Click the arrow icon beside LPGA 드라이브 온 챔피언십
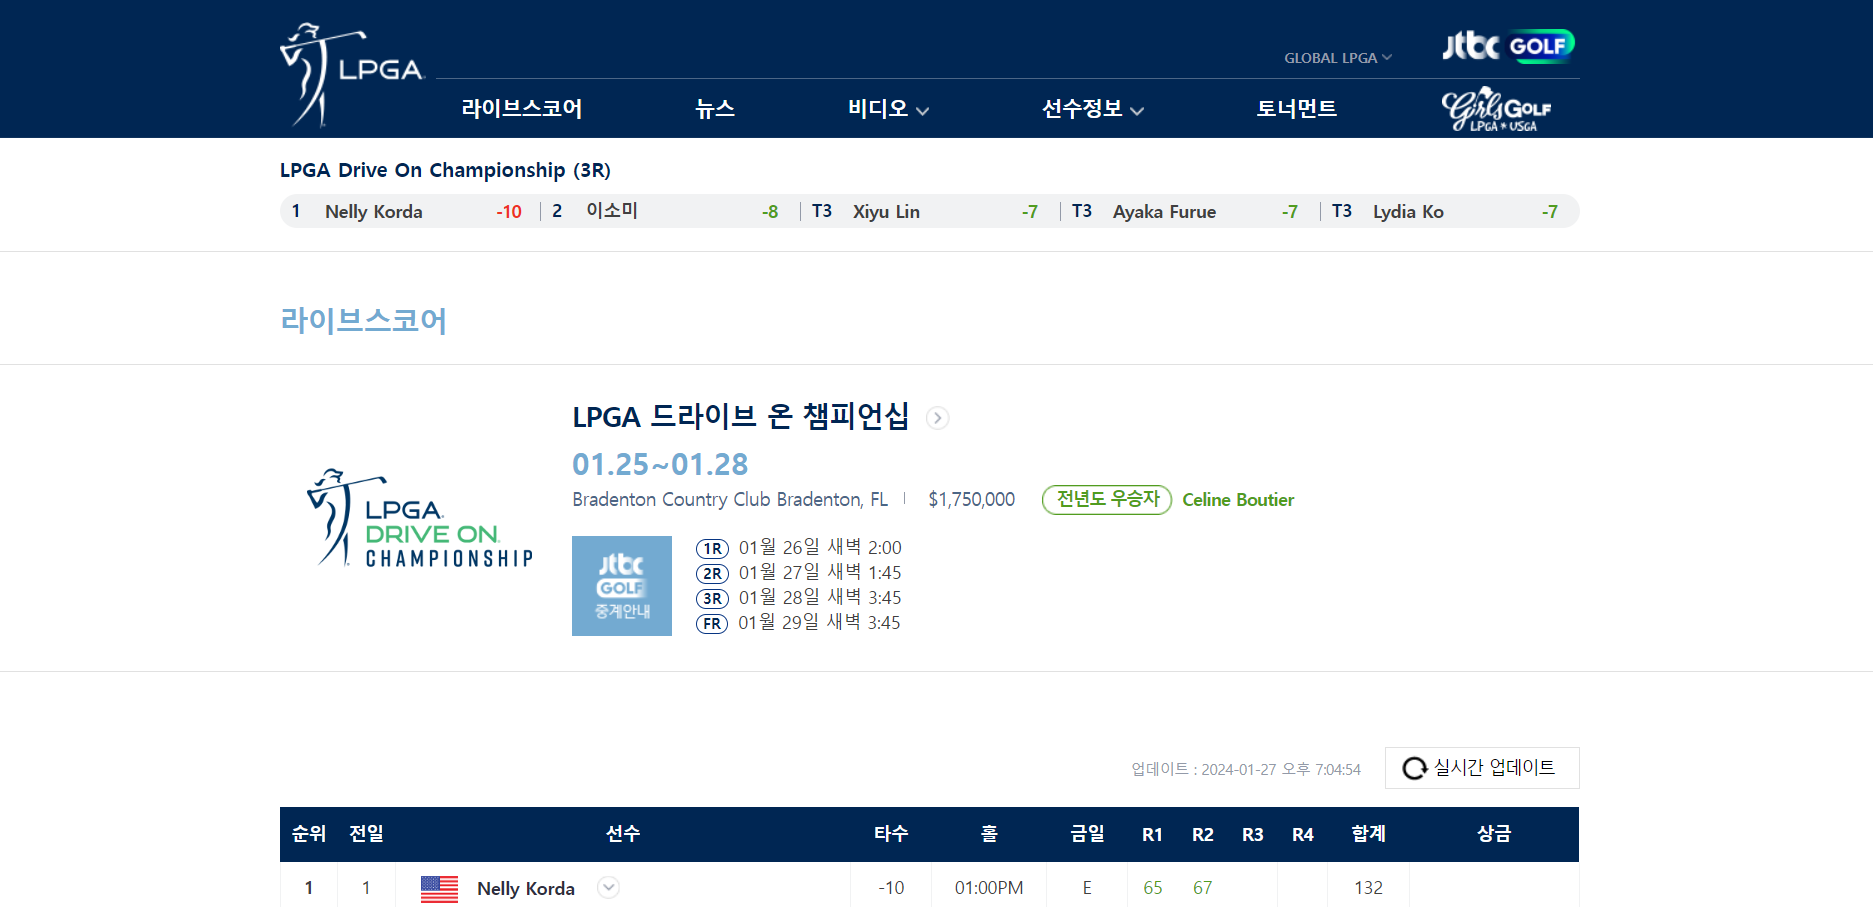1873x907 pixels. pyautogui.click(x=937, y=418)
